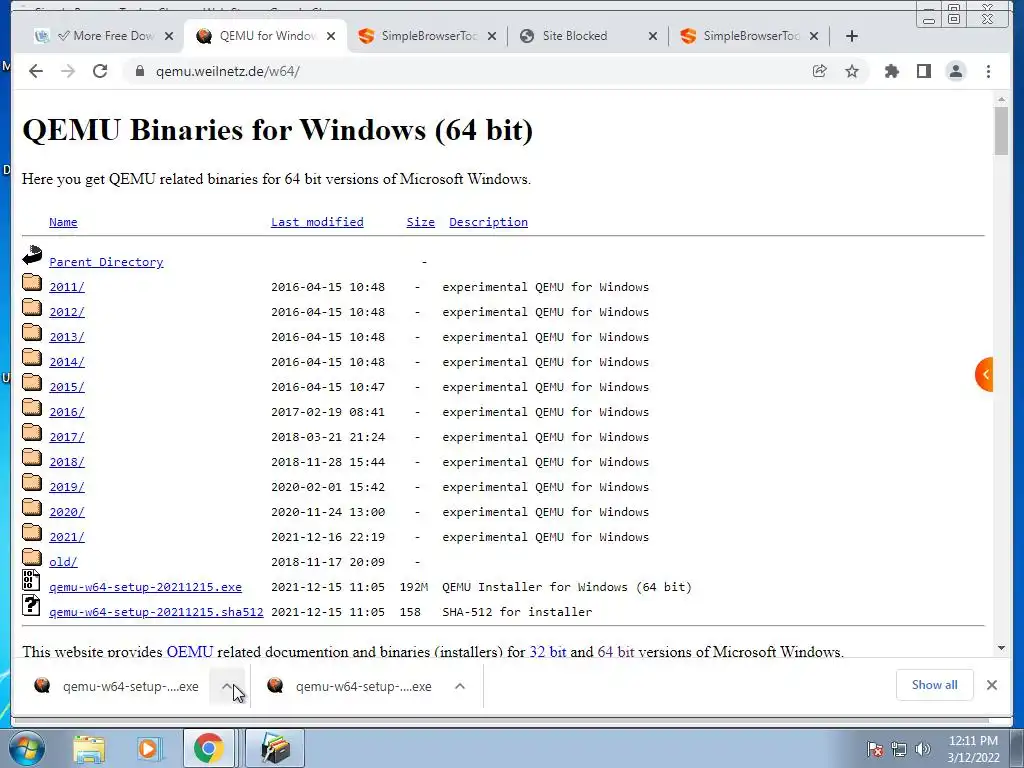Expand first download item options chevron

point(227,686)
